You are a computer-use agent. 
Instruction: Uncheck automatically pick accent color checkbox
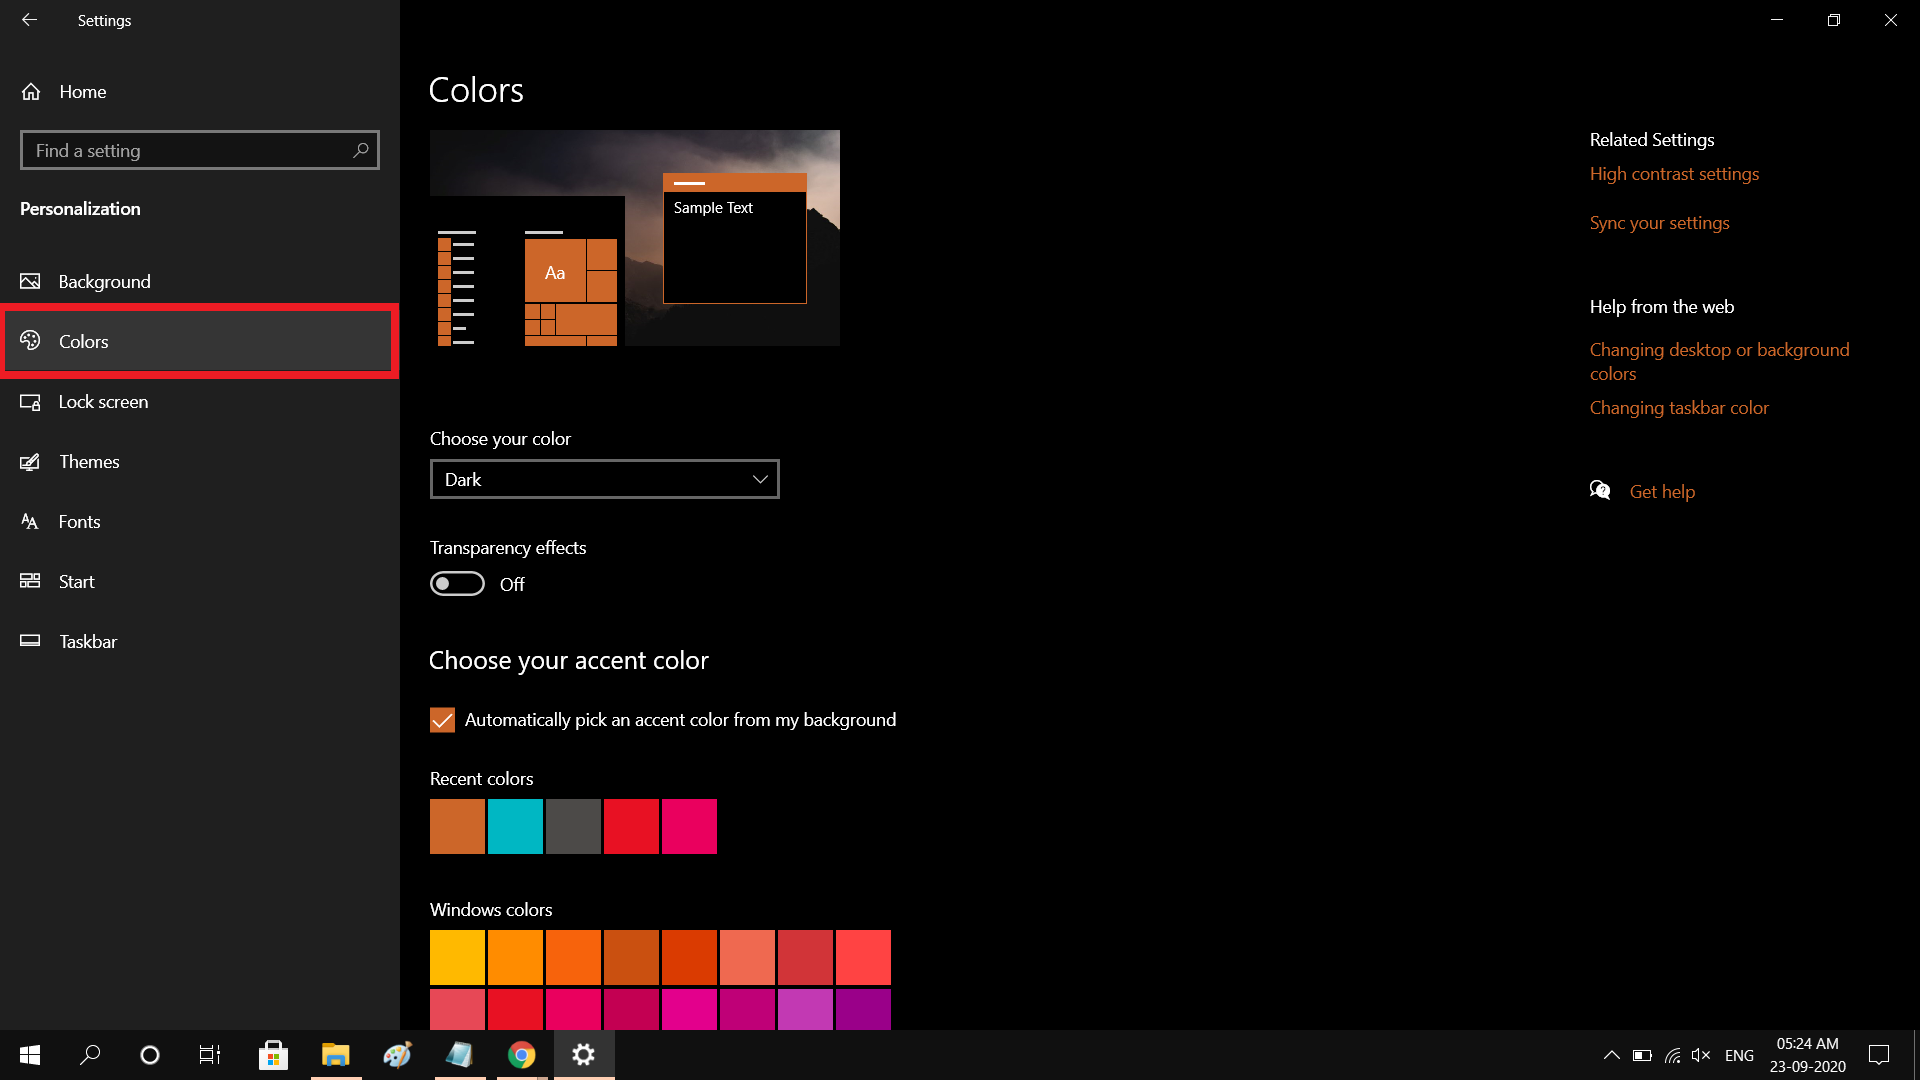442,720
